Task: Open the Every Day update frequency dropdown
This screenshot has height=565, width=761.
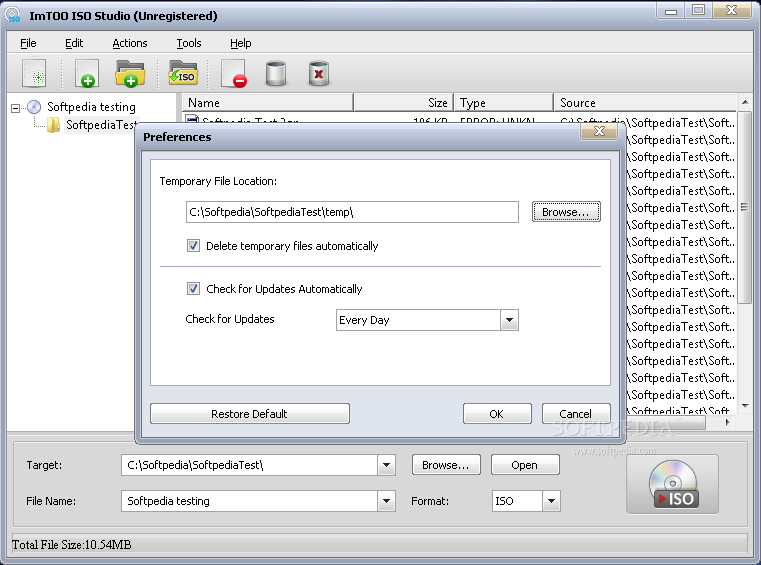Action: [509, 320]
